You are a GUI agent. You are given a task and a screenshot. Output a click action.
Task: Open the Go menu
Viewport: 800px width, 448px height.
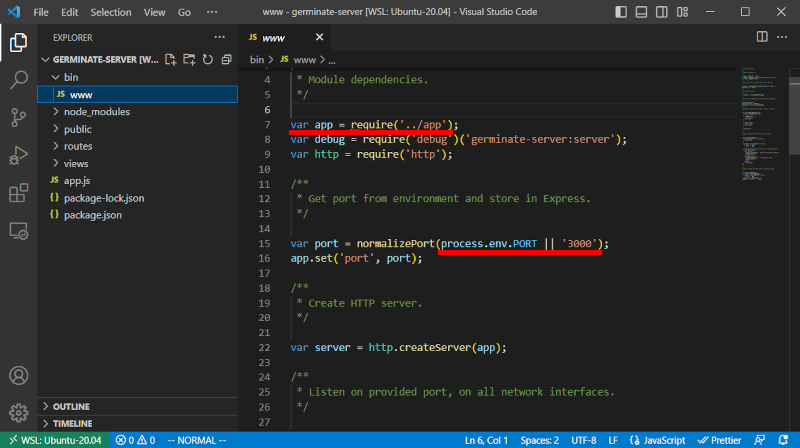coord(184,12)
